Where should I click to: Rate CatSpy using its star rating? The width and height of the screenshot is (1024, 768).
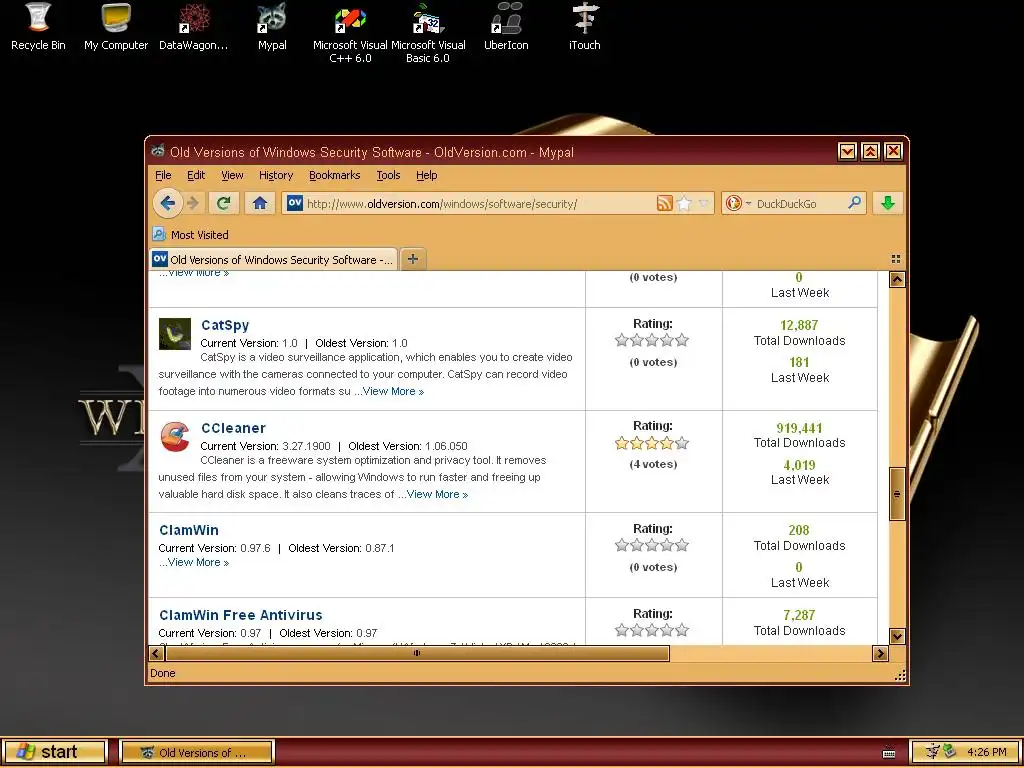(652, 340)
